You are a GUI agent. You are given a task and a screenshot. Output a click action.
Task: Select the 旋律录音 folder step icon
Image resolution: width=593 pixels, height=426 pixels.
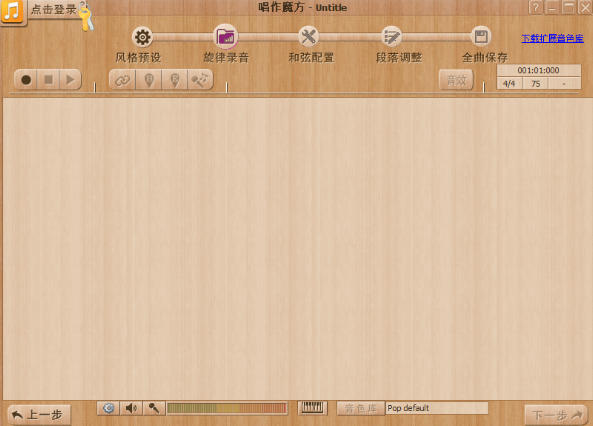225,37
